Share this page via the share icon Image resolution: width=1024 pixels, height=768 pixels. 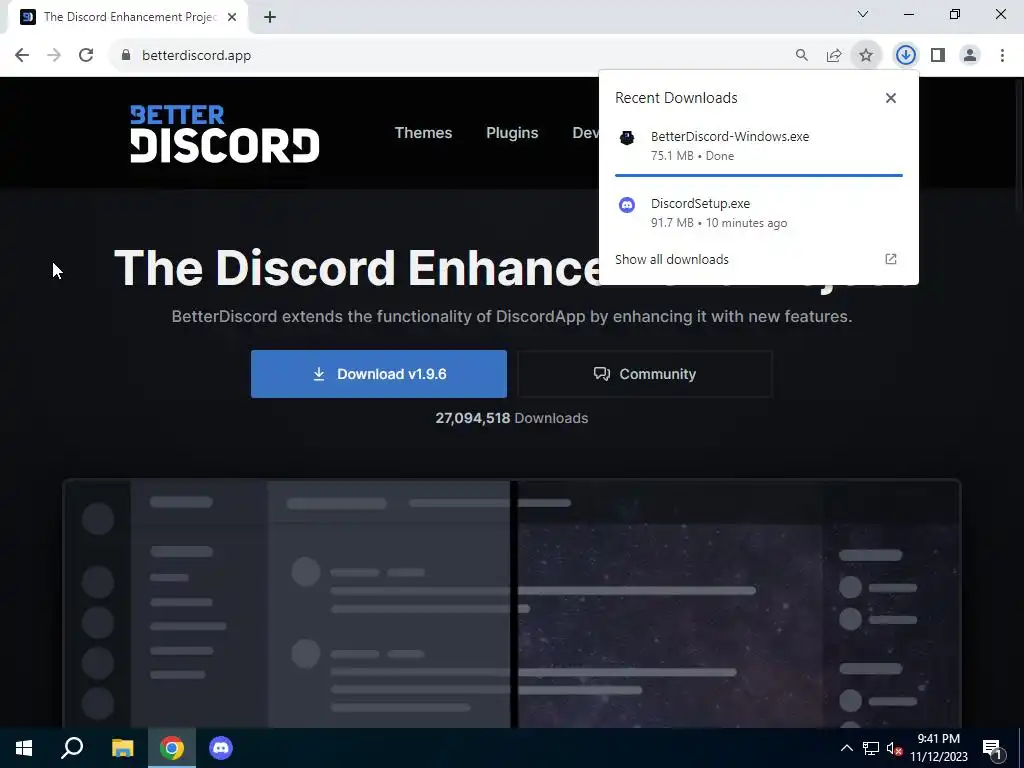(834, 56)
